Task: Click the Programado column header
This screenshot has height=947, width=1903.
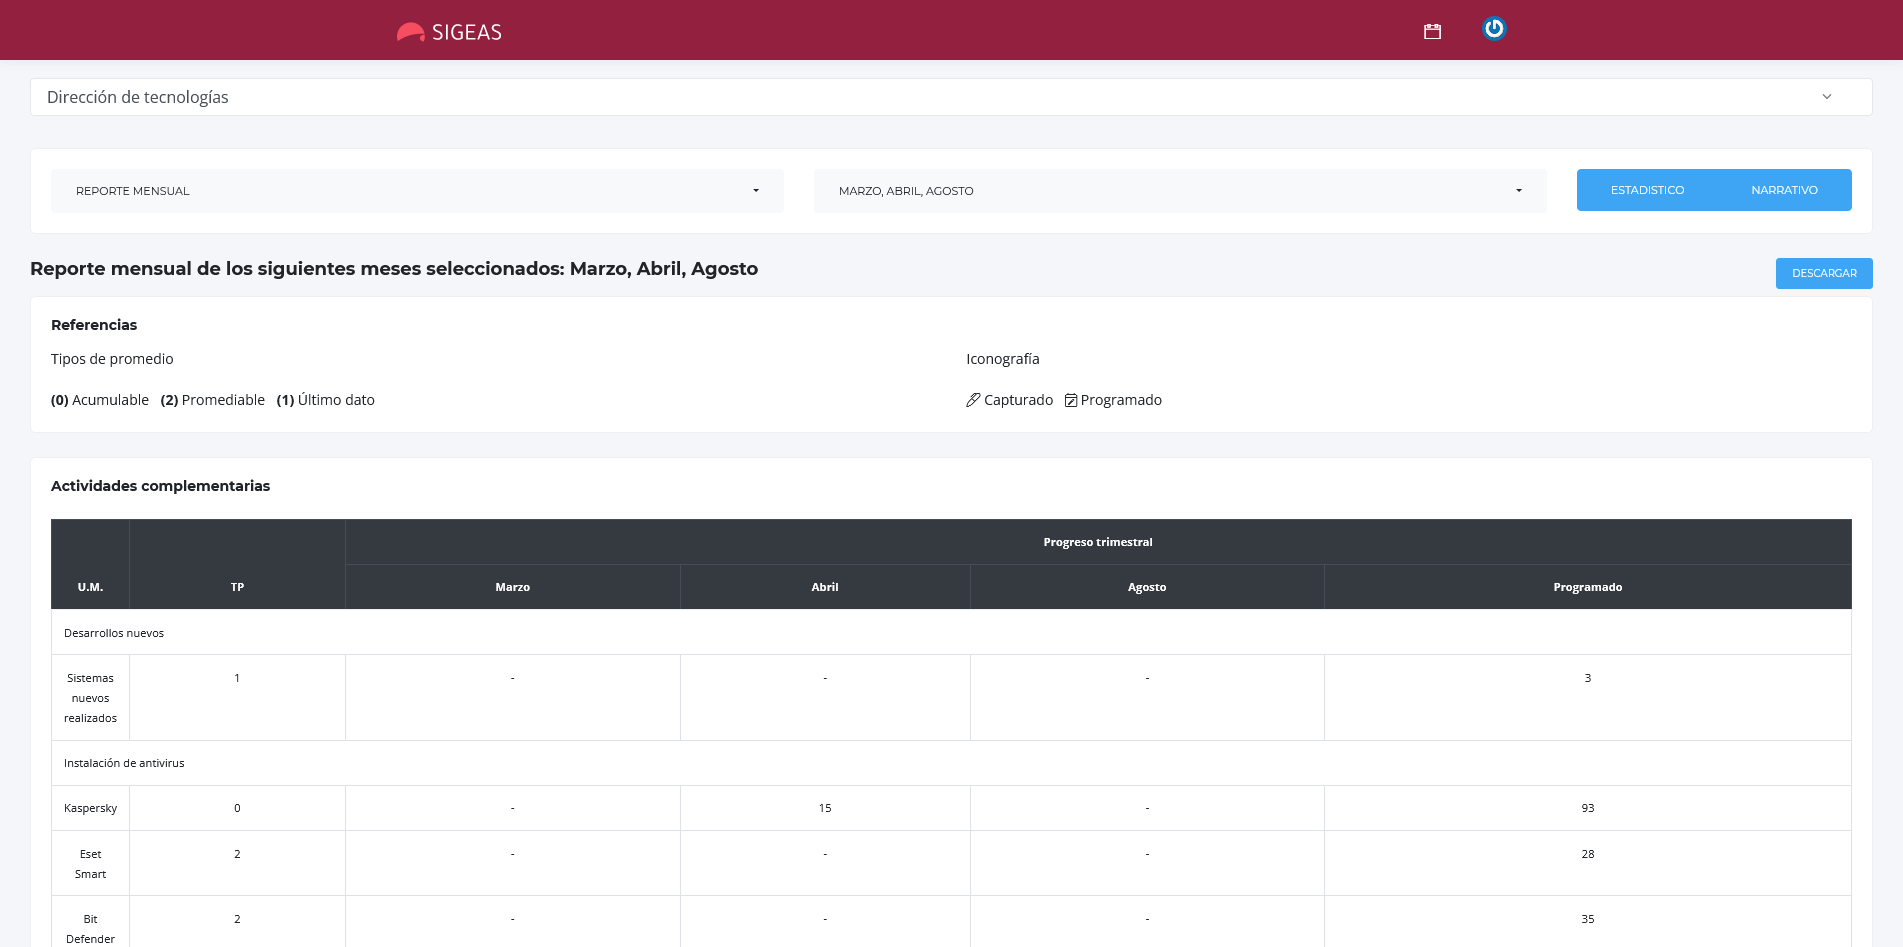Action: tap(1587, 587)
